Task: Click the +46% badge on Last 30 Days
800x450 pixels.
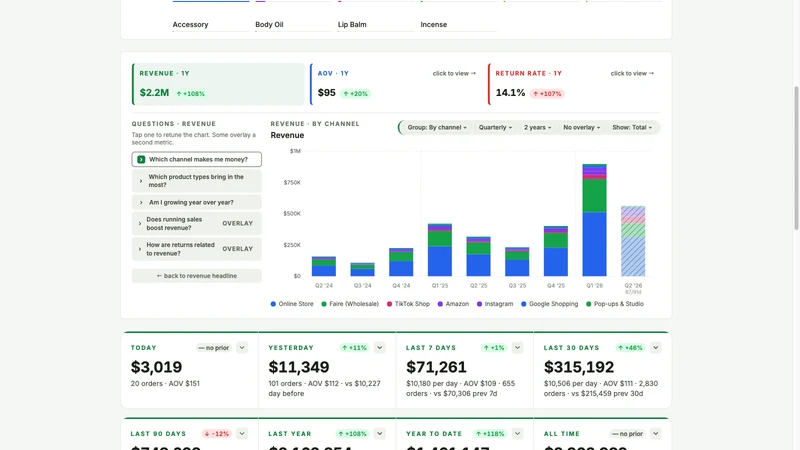Action: tap(631, 348)
